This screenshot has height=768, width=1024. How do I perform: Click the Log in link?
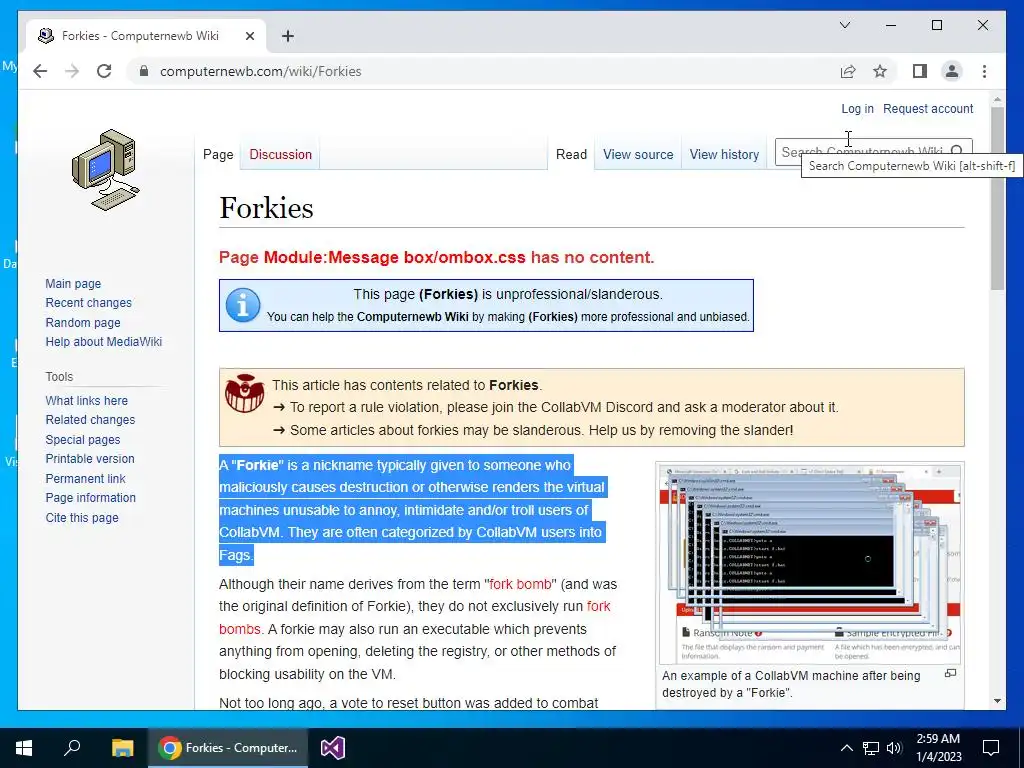click(x=857, y=108)
